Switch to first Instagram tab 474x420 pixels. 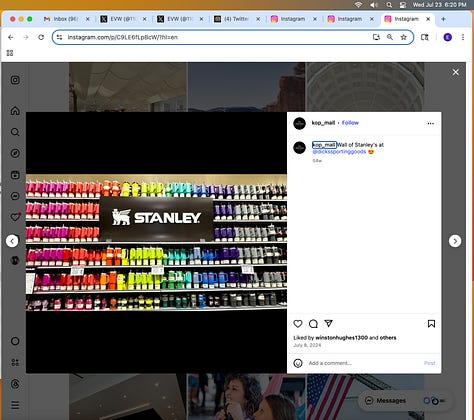294,19
